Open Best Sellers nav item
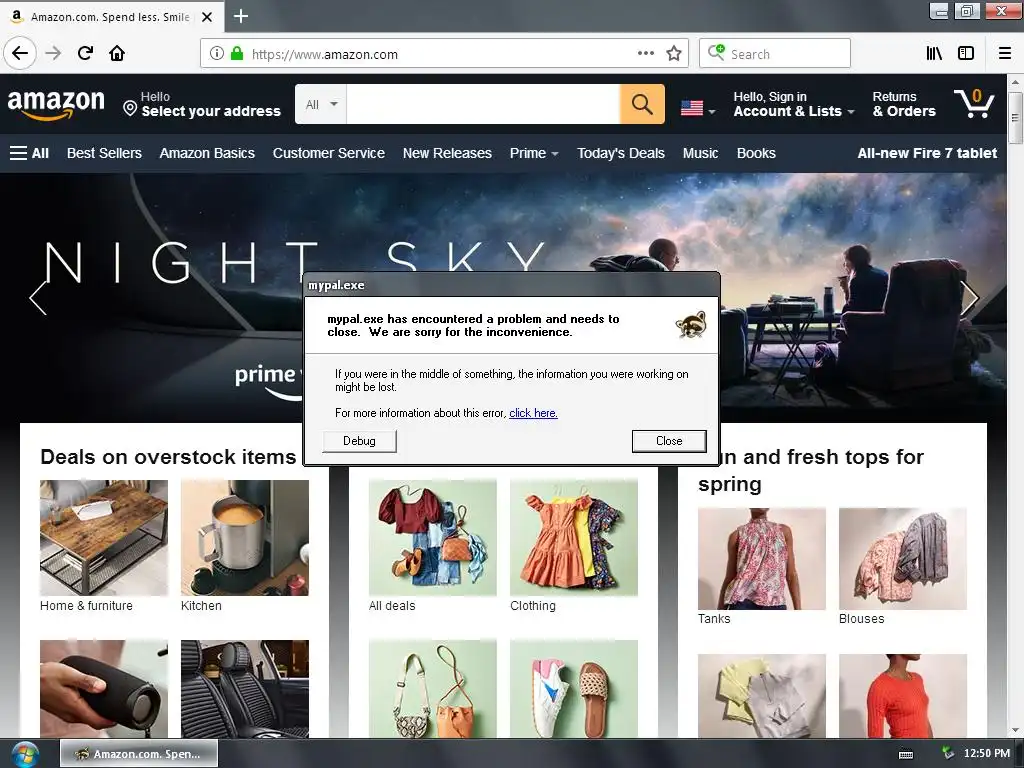Viewport: 1024px width, 768px height. pos(104,153)
